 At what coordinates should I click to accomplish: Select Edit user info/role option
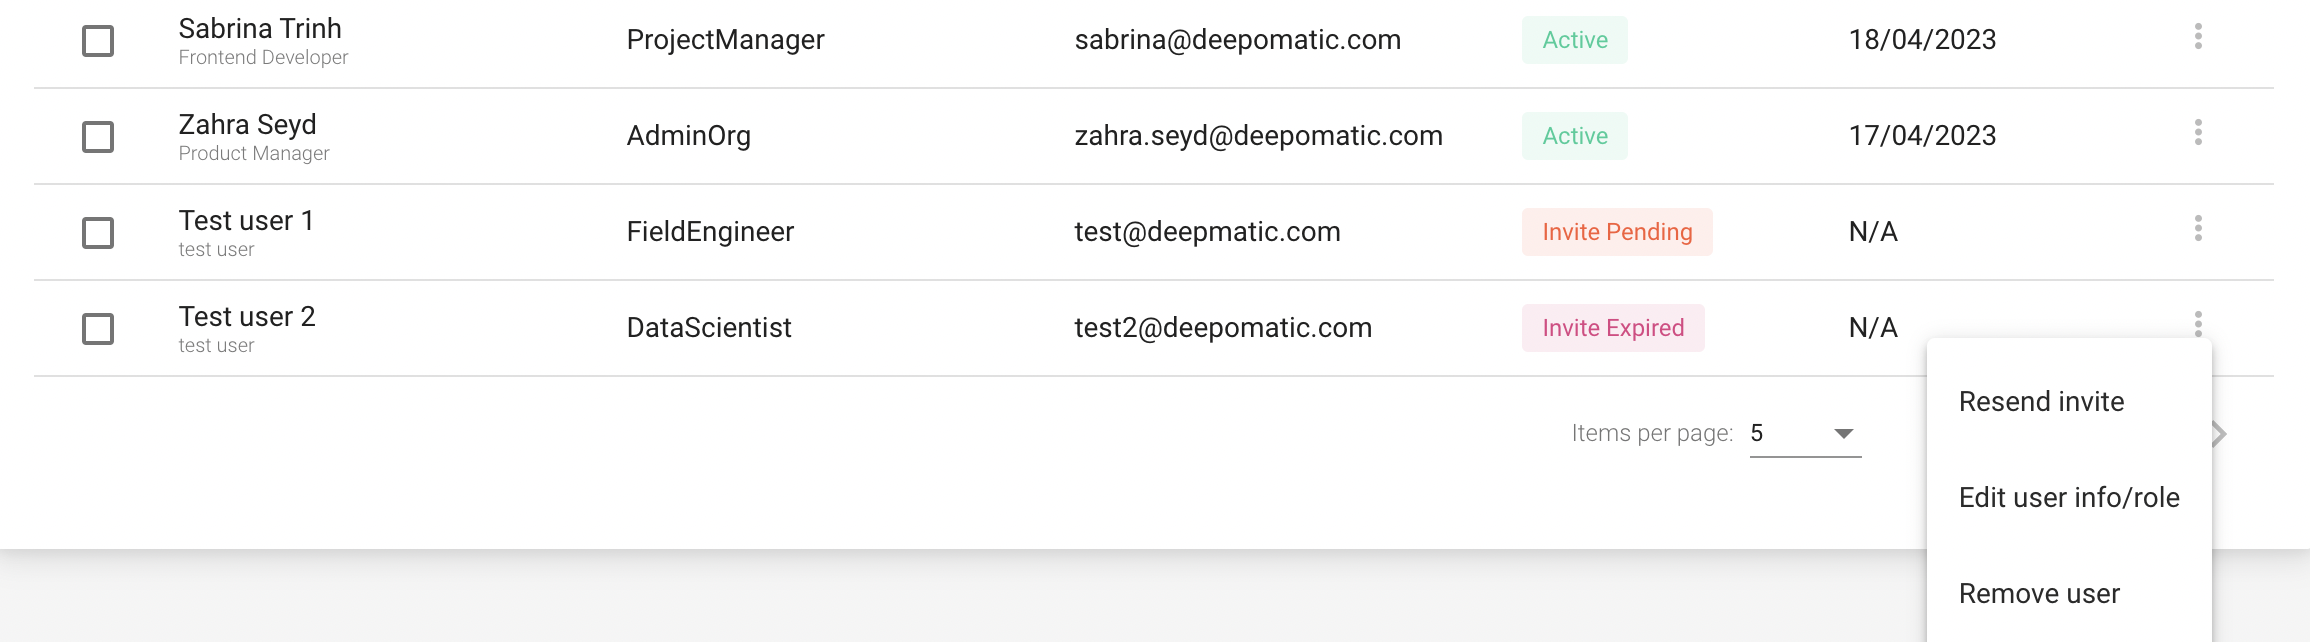coord(2068,498)
